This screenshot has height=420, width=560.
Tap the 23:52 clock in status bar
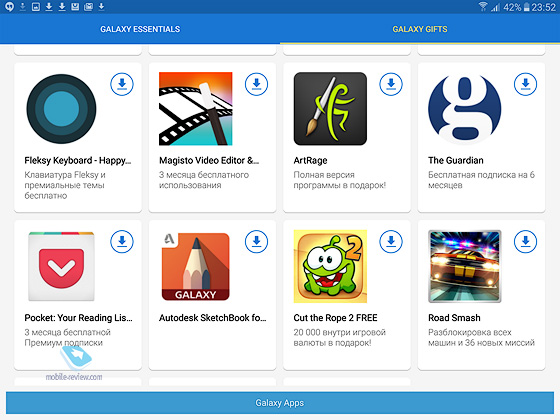pos(544,7)
